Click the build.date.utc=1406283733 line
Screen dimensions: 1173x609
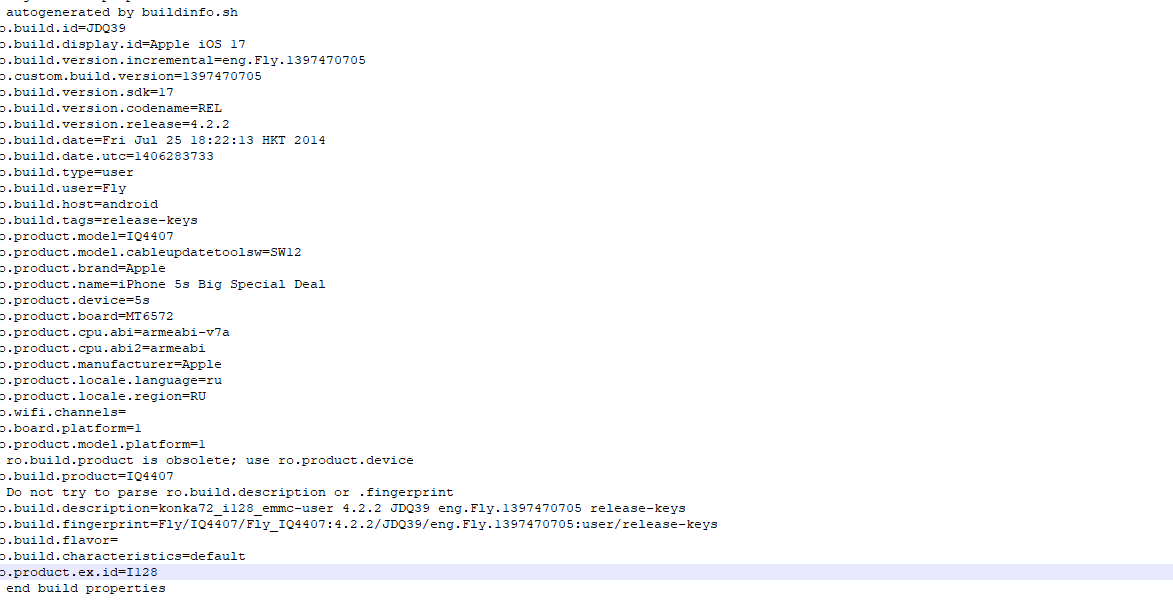pos(107,156)
